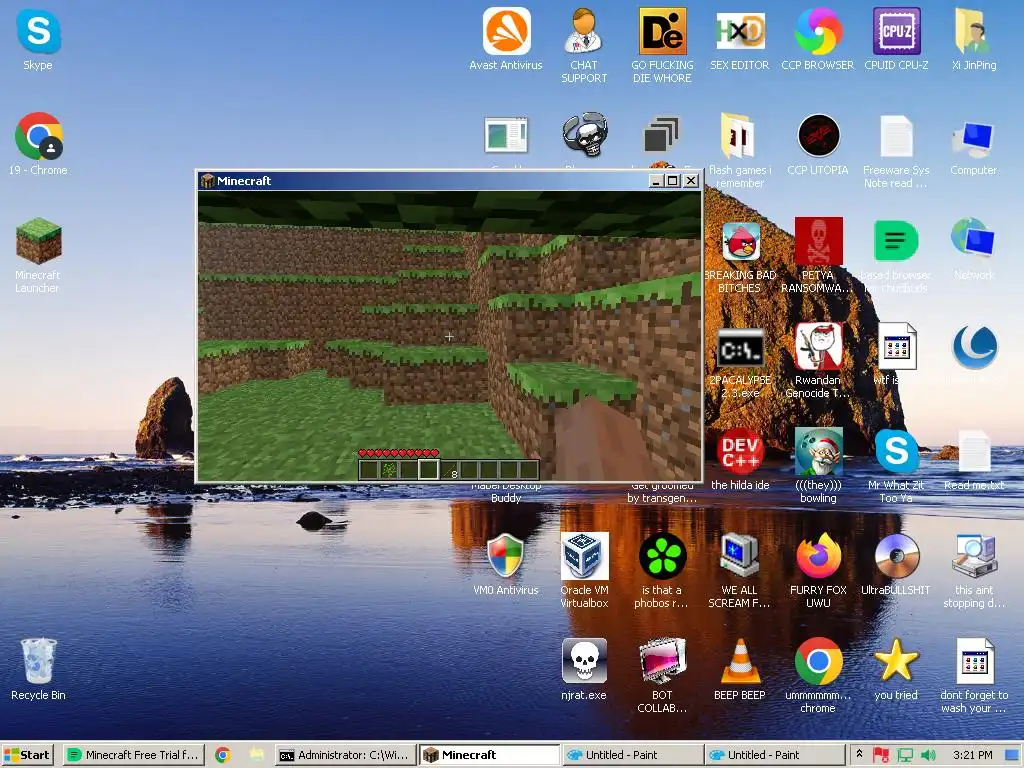Switch to the Untitled - Paint button beside Minecraft
Viewport: 1024px width, 768px height.
(x=632, y=755)
